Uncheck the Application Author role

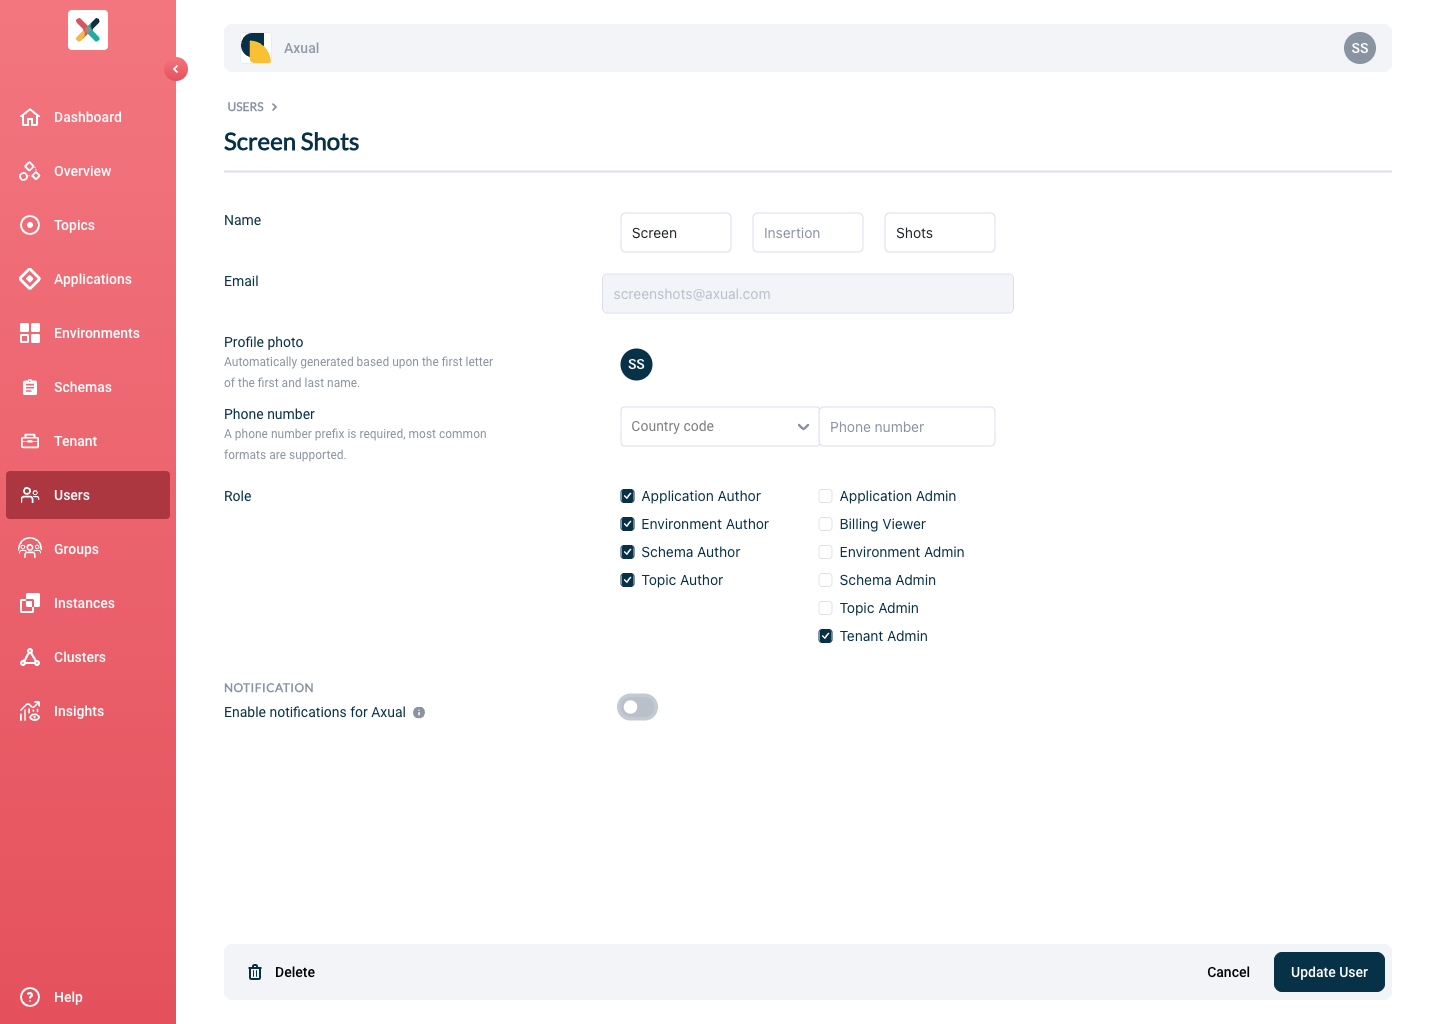pyautogui.click(x=627, y=496)
